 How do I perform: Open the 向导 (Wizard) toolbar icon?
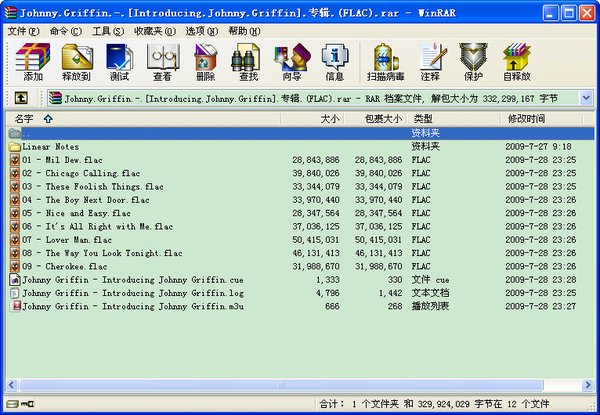pos(292,57)
